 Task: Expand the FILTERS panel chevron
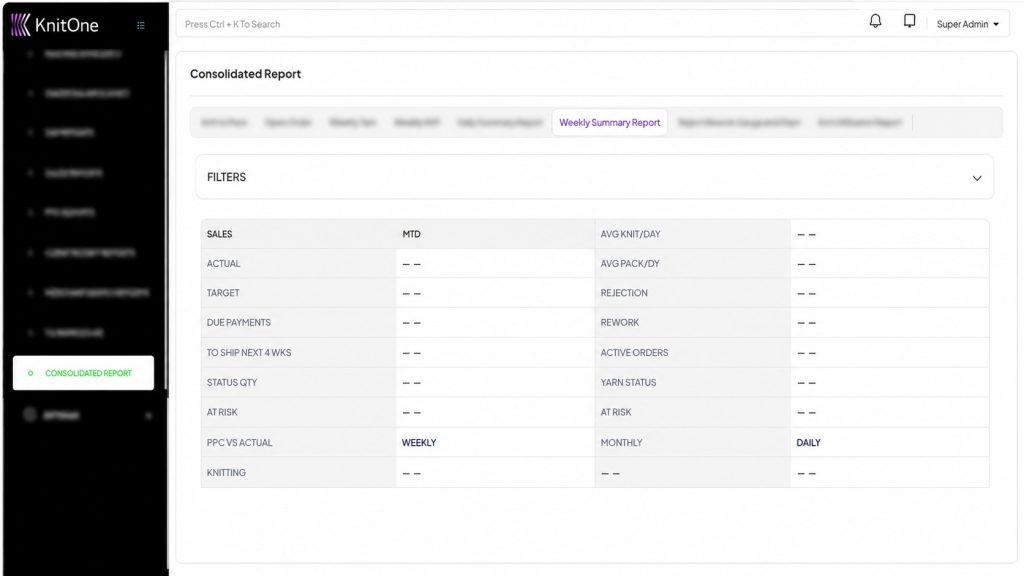(x=976, y=178)
